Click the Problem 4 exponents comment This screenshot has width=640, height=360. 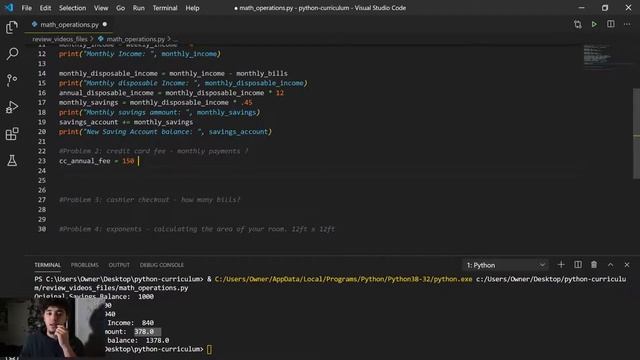click(197, 229)
